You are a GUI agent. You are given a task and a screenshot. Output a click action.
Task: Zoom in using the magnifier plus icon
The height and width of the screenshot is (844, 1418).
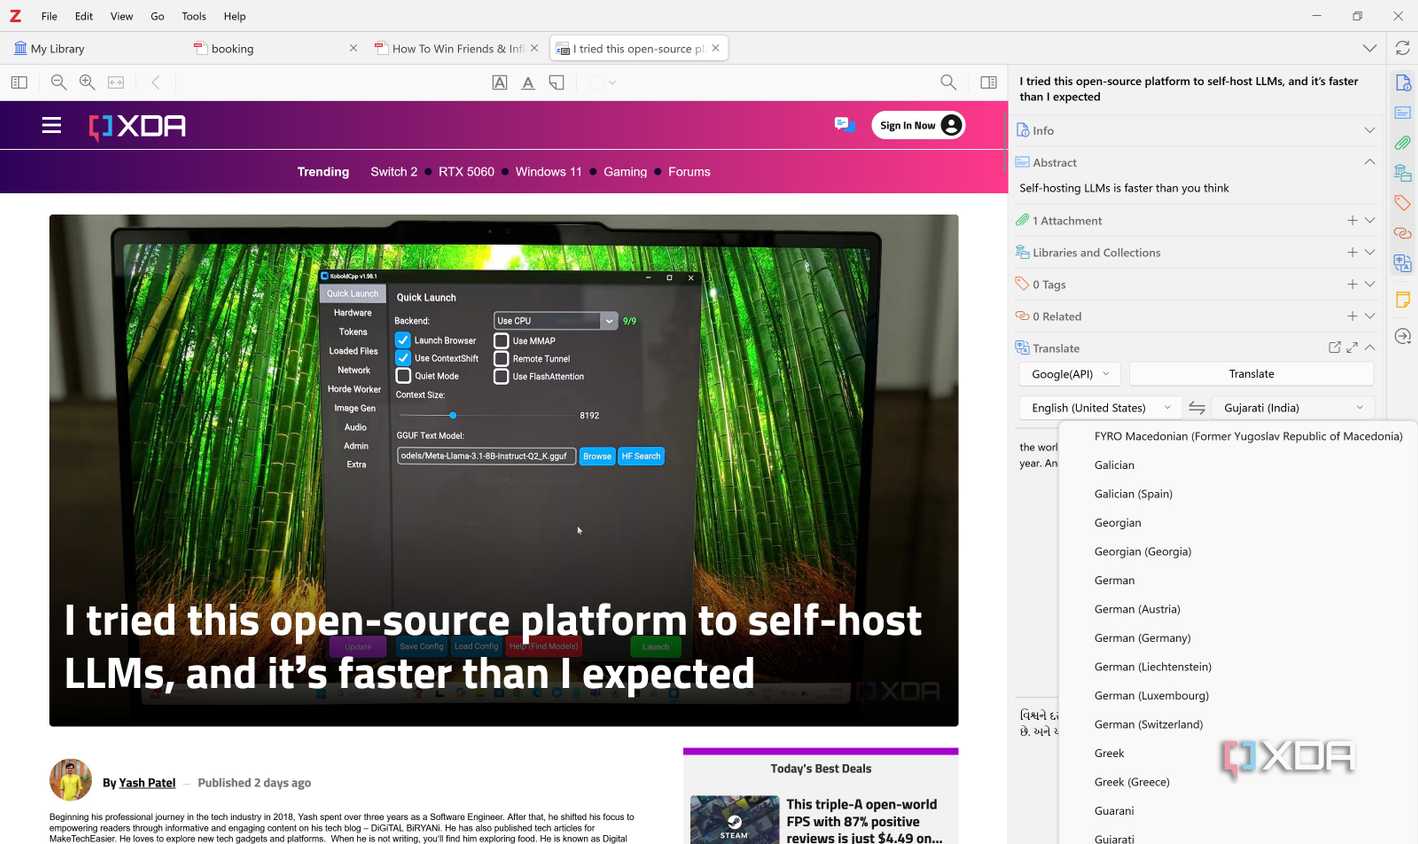[x=88, y=83]
